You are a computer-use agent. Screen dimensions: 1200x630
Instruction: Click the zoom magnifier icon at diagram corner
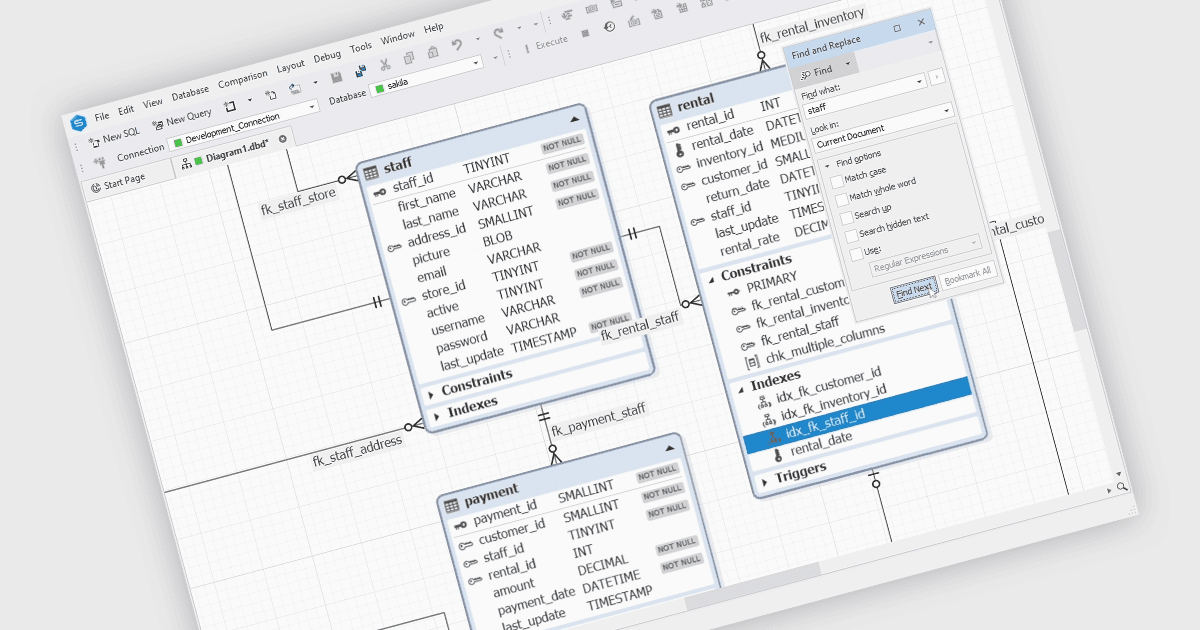[x=1122, y=486]
